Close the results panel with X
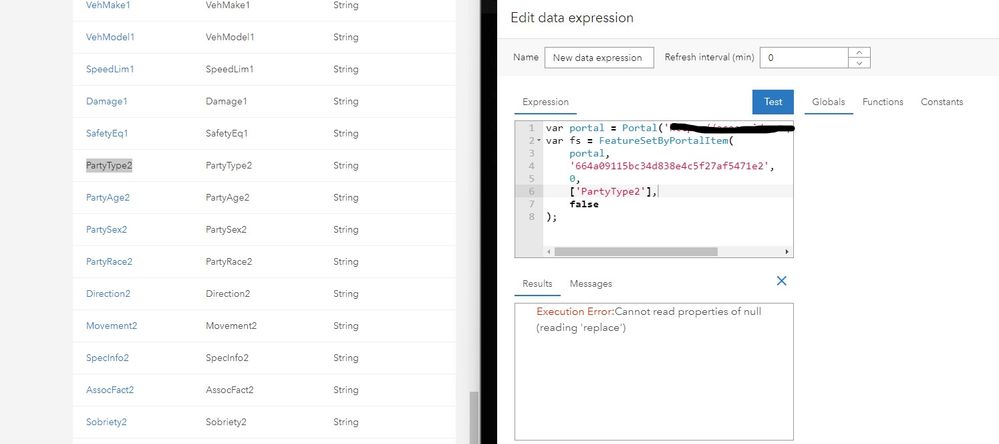 782,282
